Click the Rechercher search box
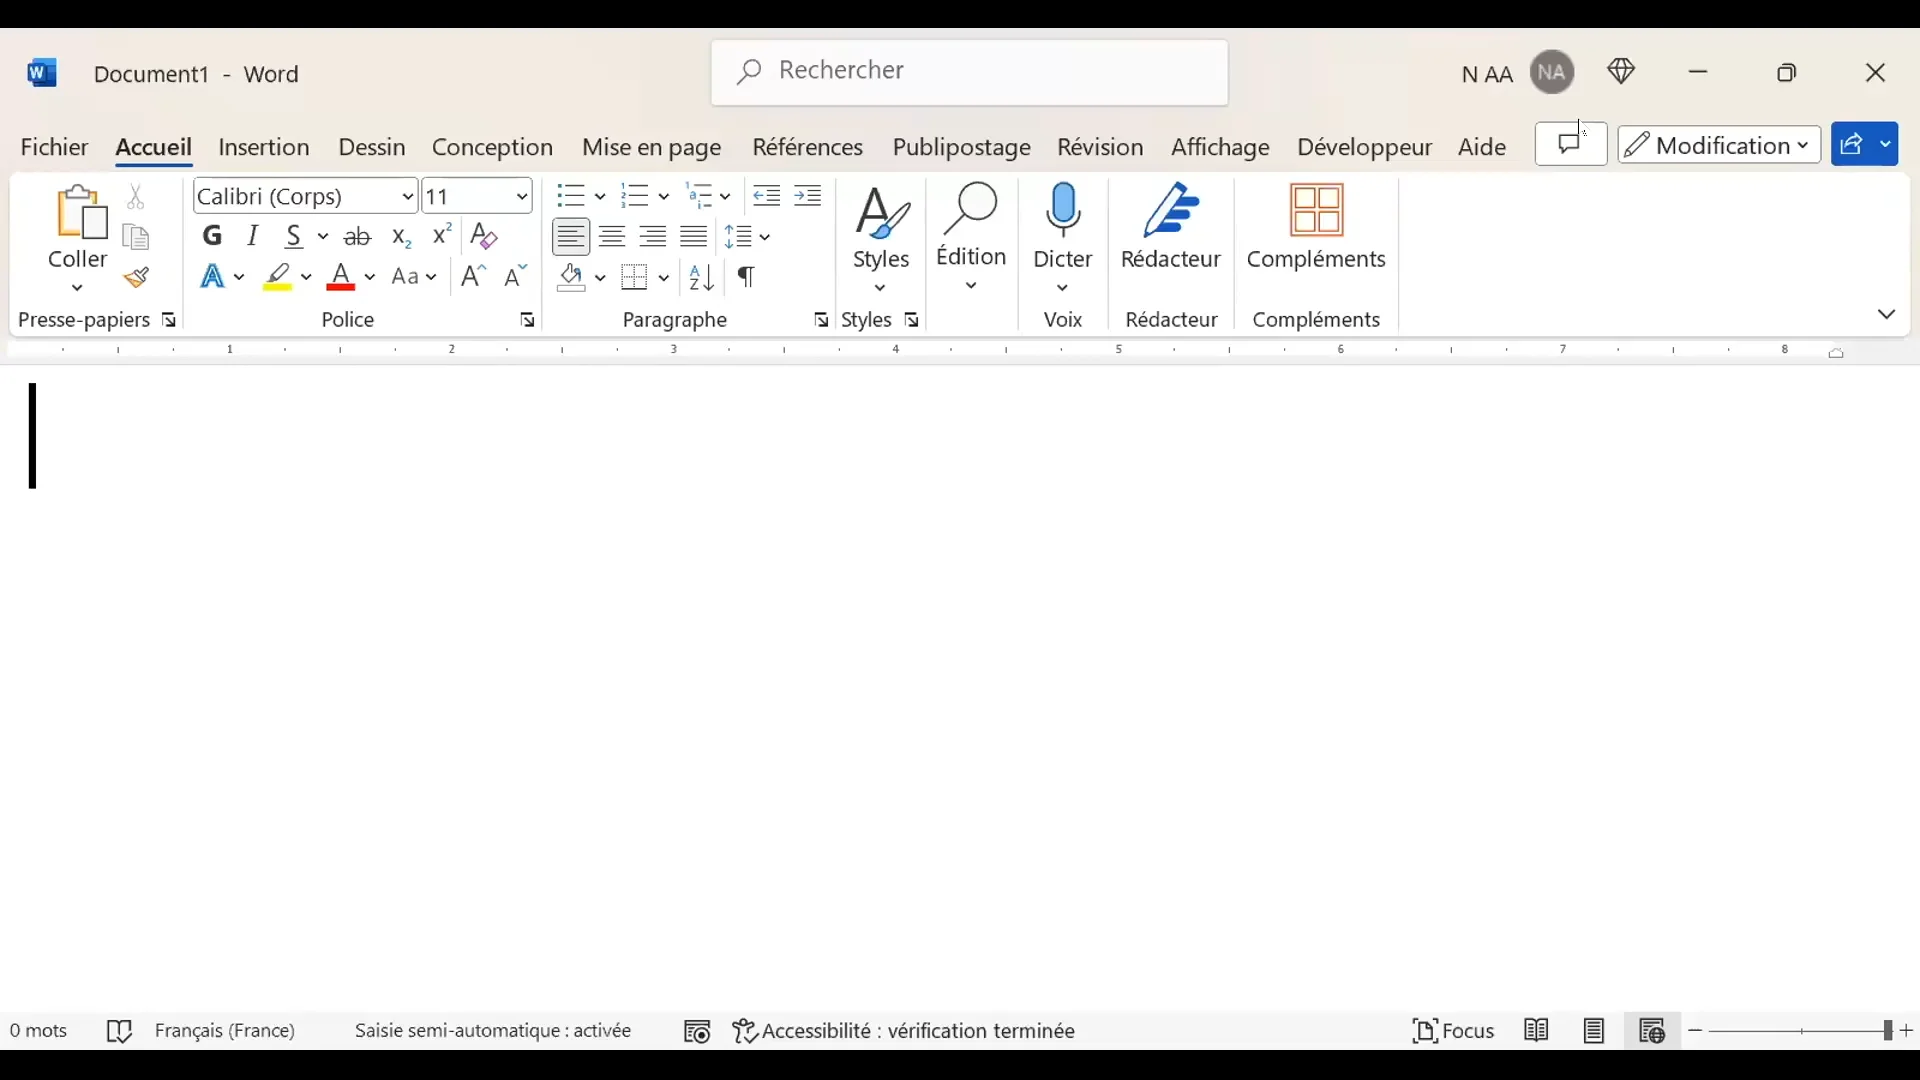The height and width of the screenshot is (1080, 1920). tap(970, 73)
